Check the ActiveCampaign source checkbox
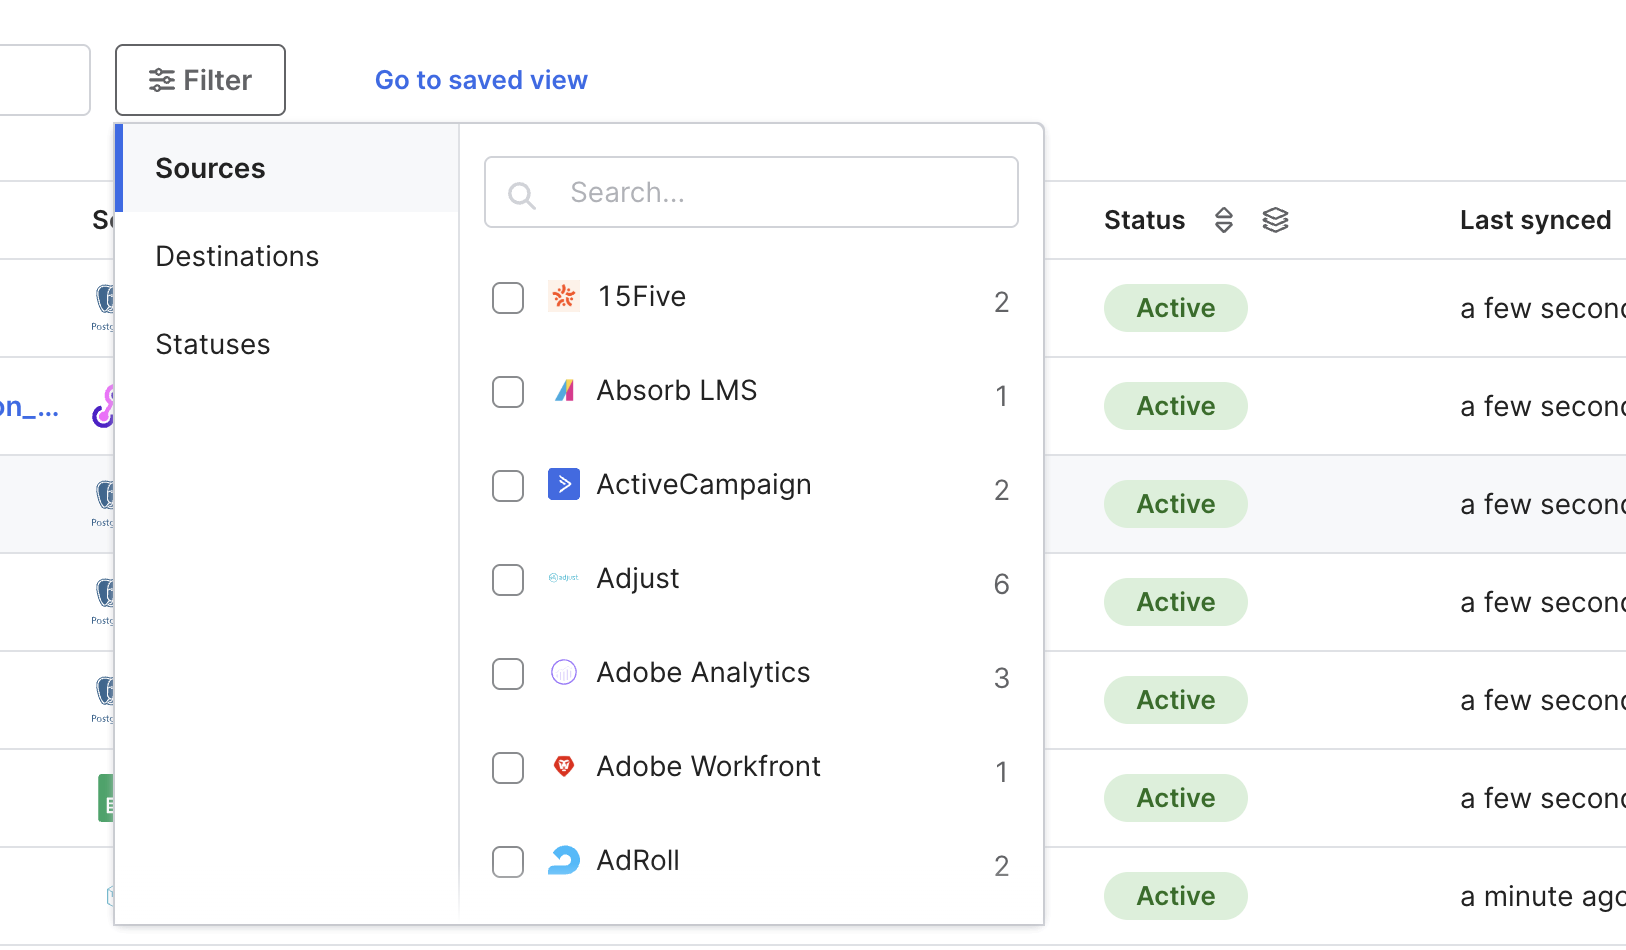Viewport: 1626px width, 950px height. pos(508,485)
